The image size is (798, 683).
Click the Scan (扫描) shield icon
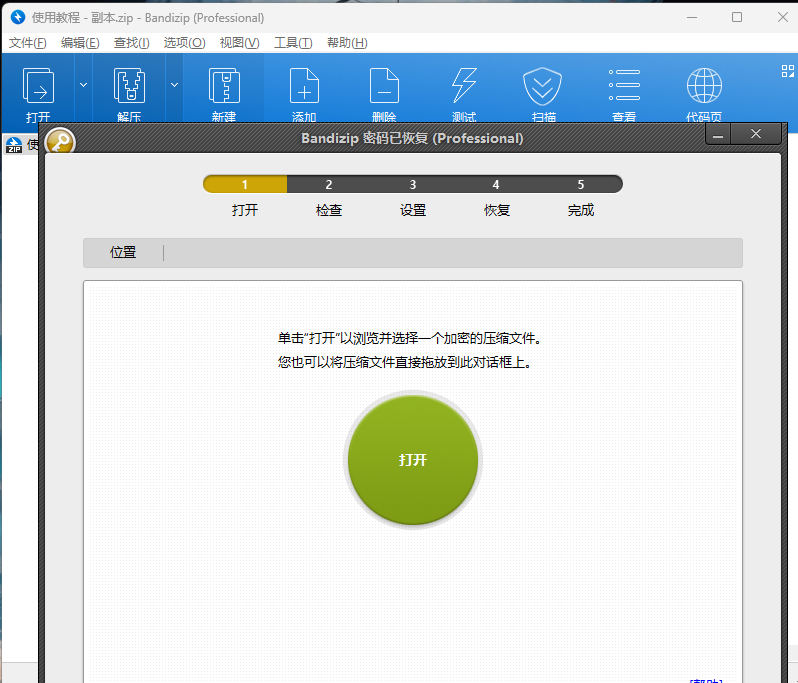(x=543, y=86)
